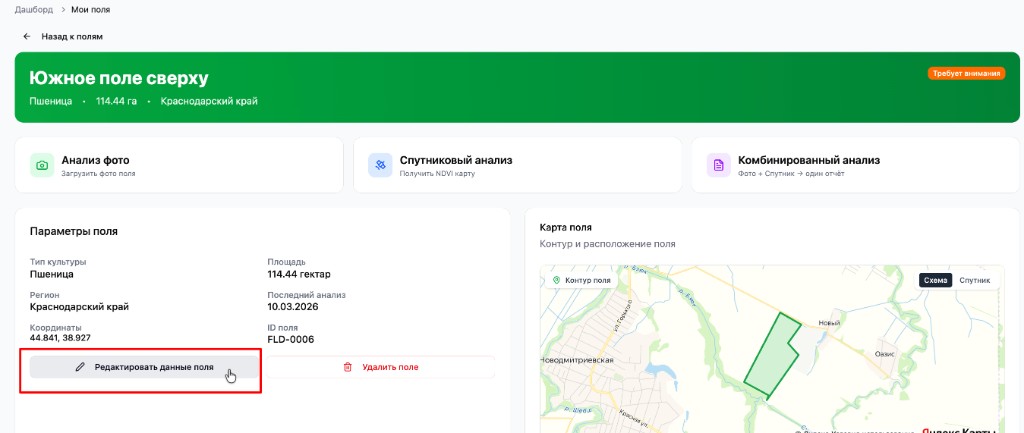Open the Дашборд breadcrumb
This screenshot has width=1024, height=433.
[x=33, y=9]
